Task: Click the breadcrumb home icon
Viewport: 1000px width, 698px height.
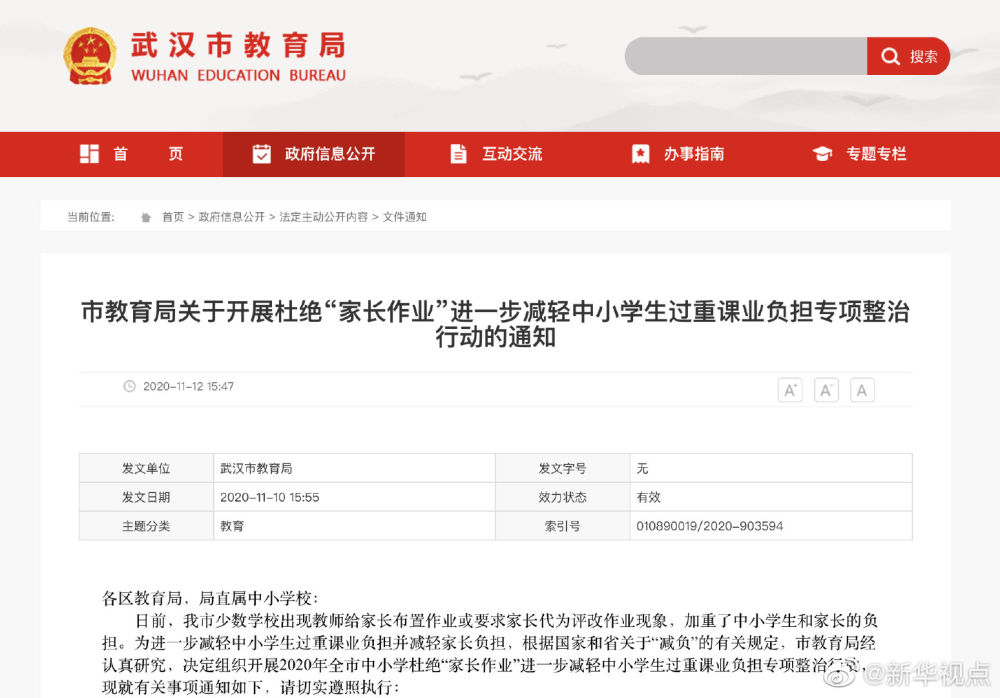Action: (146, 217)
